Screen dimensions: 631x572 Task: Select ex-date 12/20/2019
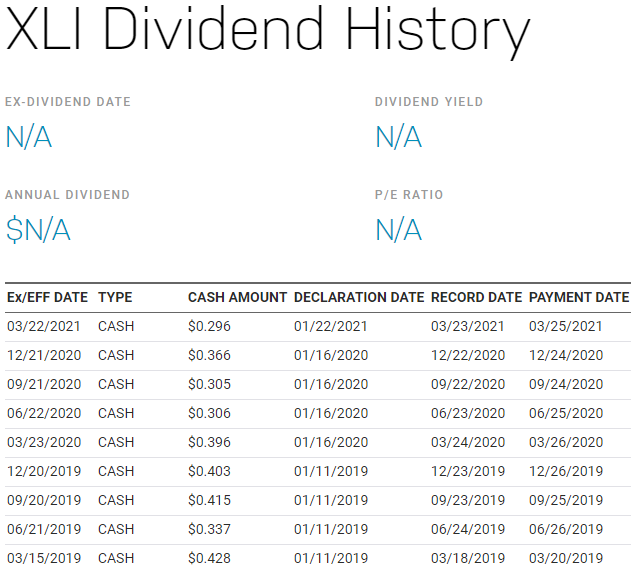(44, 471)
